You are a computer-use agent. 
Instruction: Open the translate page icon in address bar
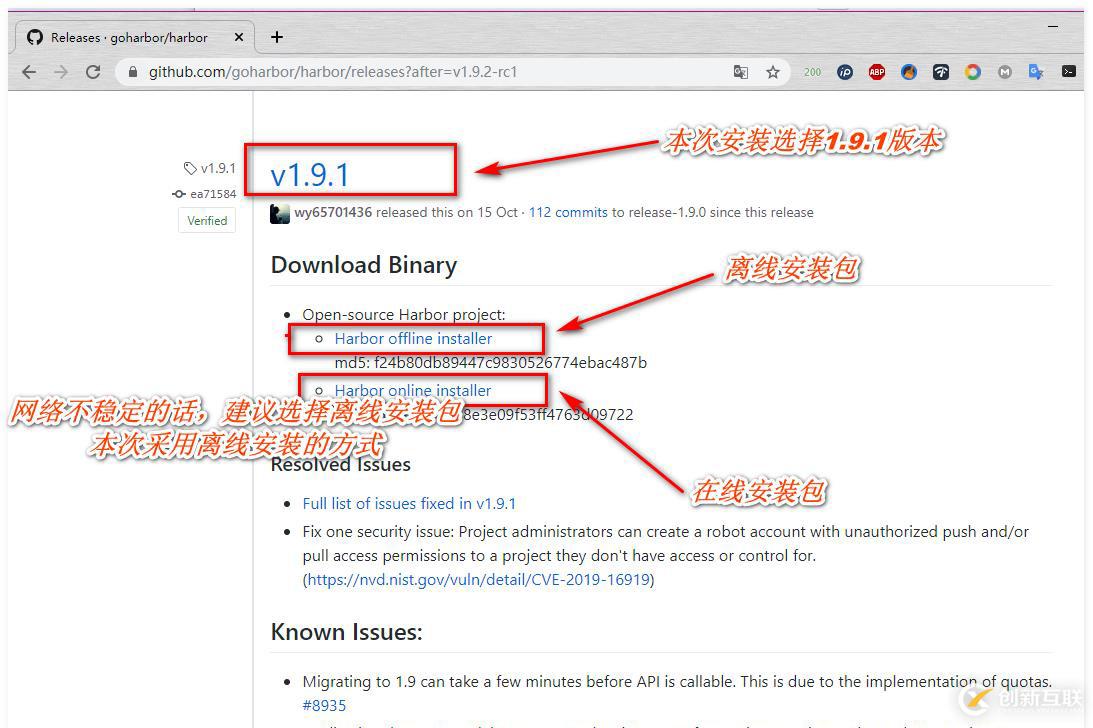tap(740, 72)
